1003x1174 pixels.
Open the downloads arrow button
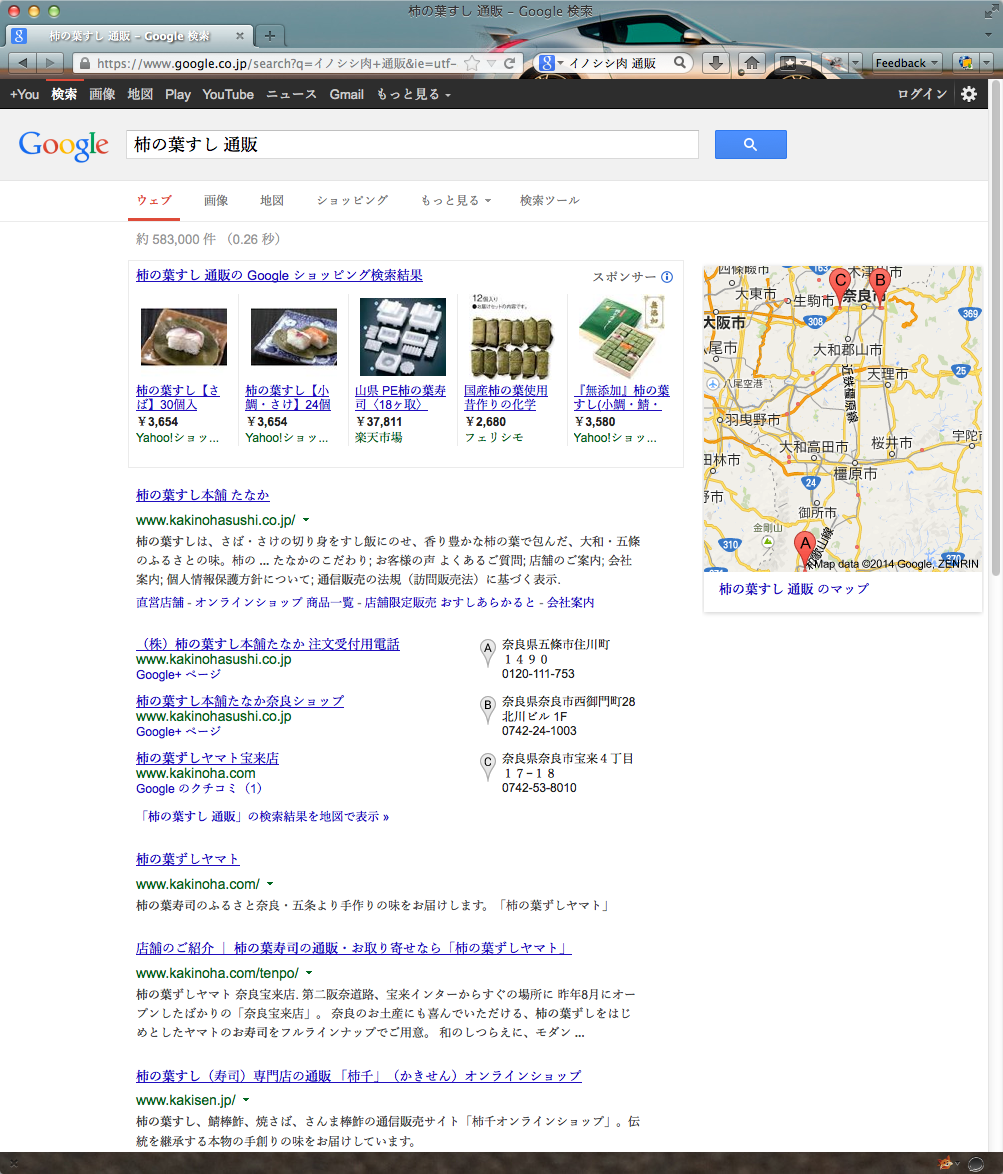click(716, 63)
